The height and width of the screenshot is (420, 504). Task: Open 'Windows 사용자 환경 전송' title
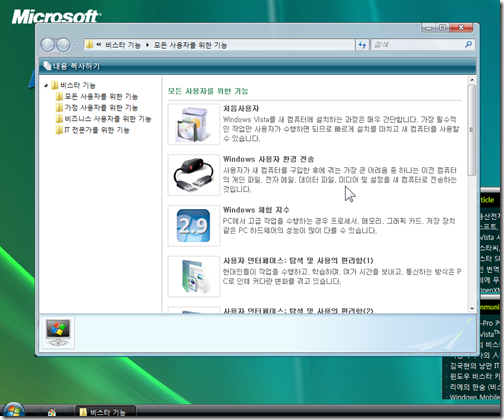(269, 159)
